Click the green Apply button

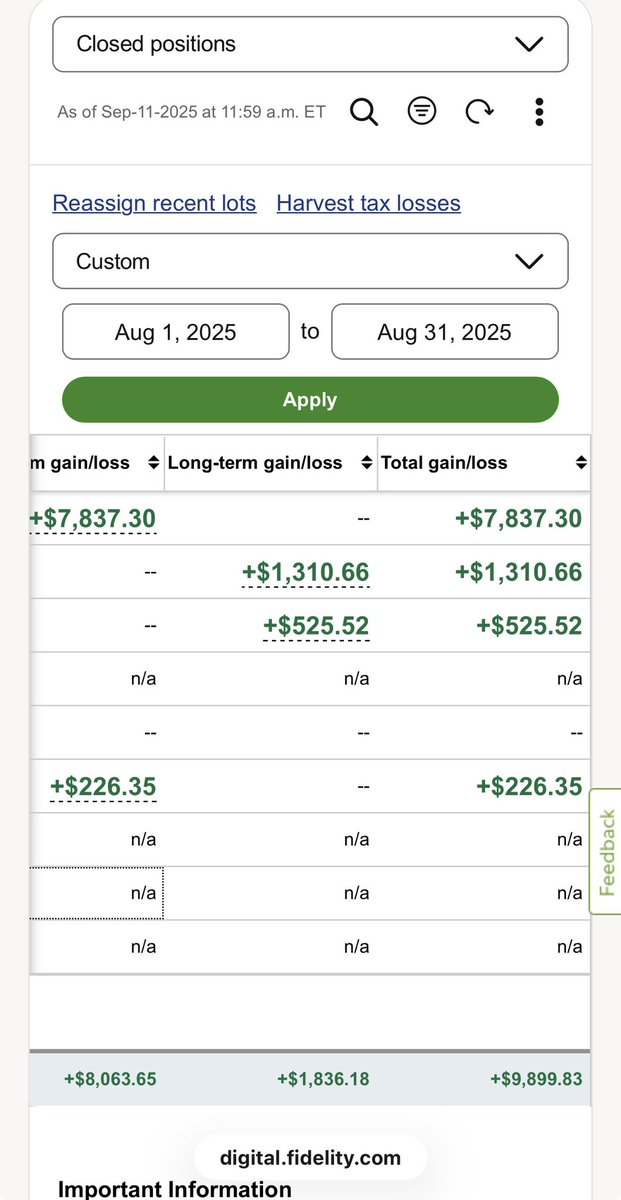point(310,400)
